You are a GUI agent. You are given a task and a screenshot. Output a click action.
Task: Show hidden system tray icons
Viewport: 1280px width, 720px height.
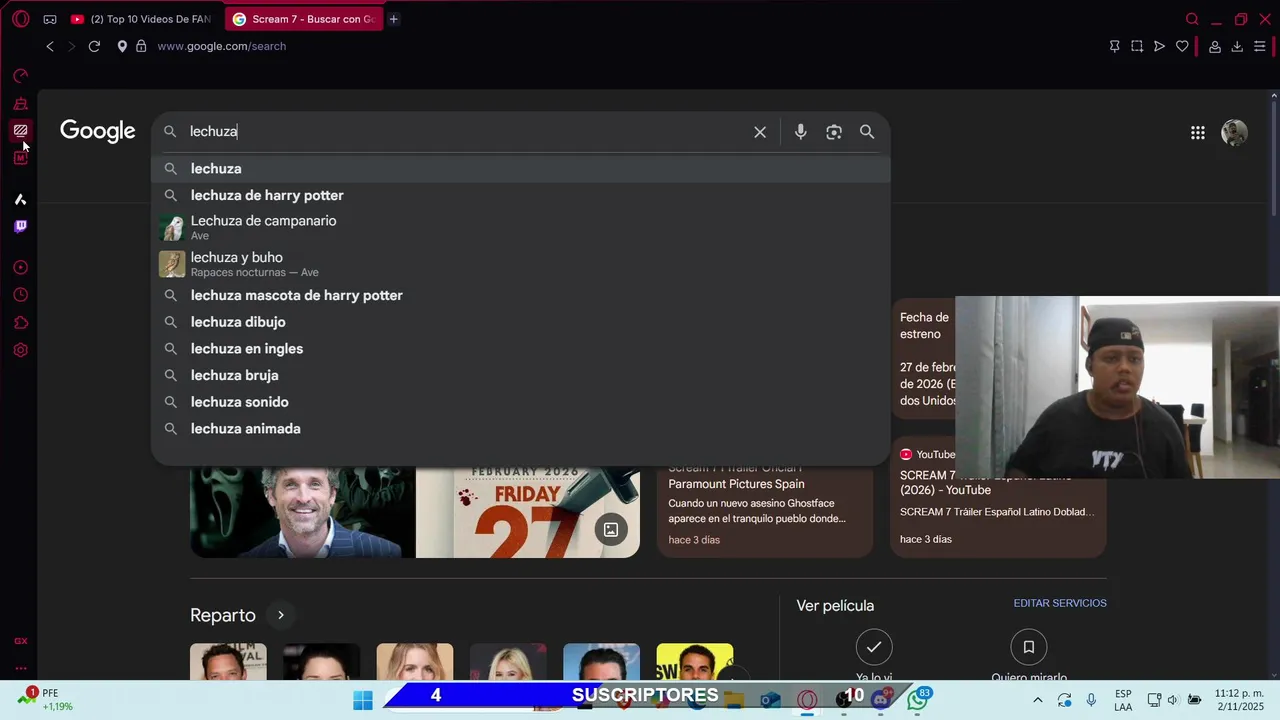click(x=1037, y=700)
